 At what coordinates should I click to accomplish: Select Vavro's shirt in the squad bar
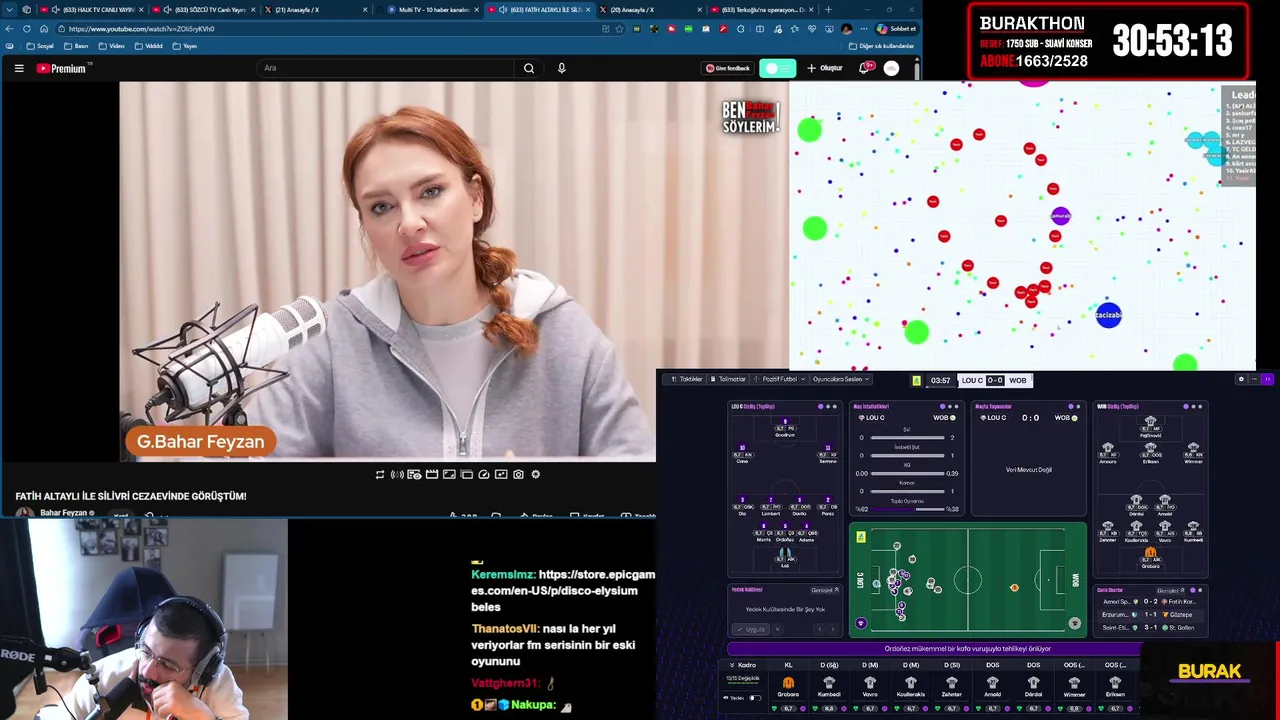pyautogui.click(x=870, y=683)
